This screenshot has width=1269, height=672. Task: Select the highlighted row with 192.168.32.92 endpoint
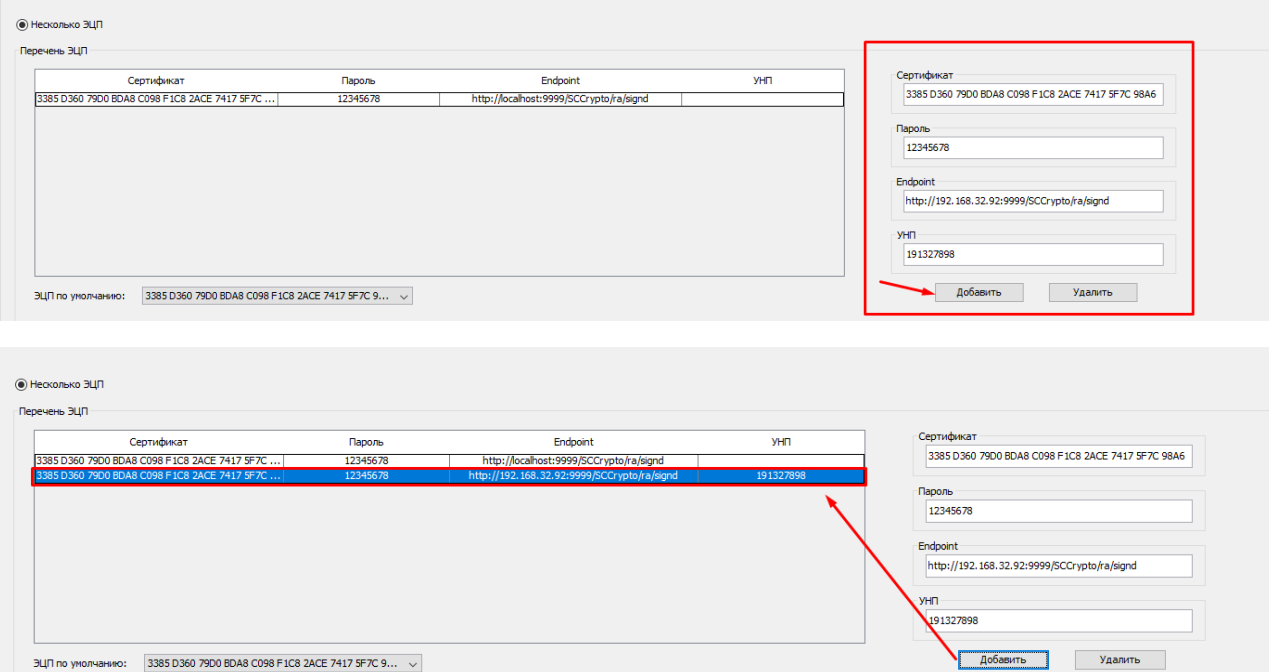450,476
